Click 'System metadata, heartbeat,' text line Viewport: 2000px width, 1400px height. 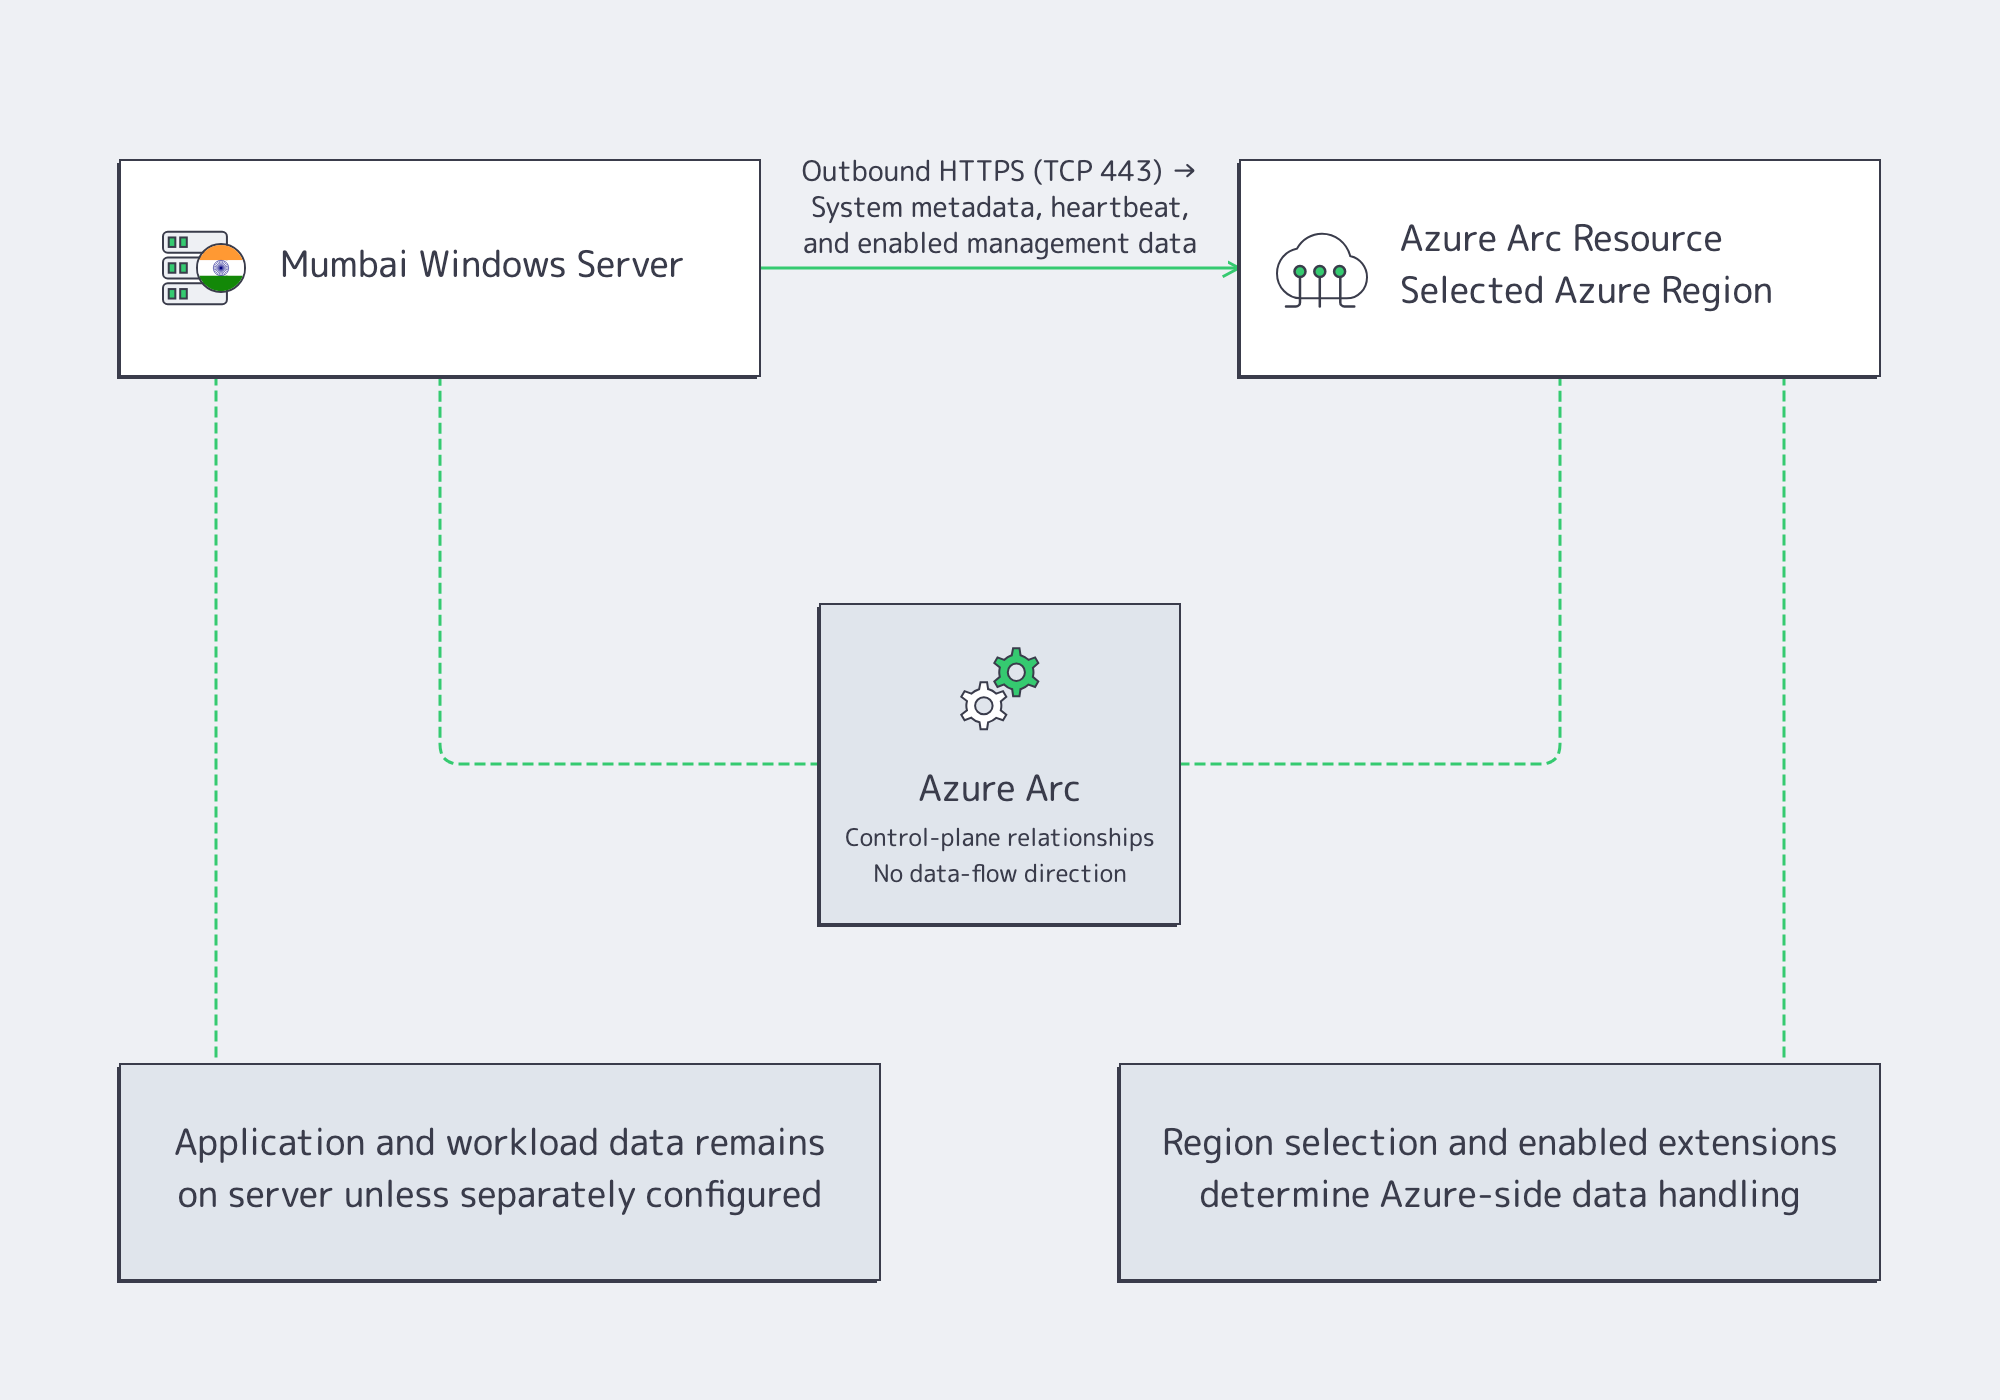click(999, 207)
